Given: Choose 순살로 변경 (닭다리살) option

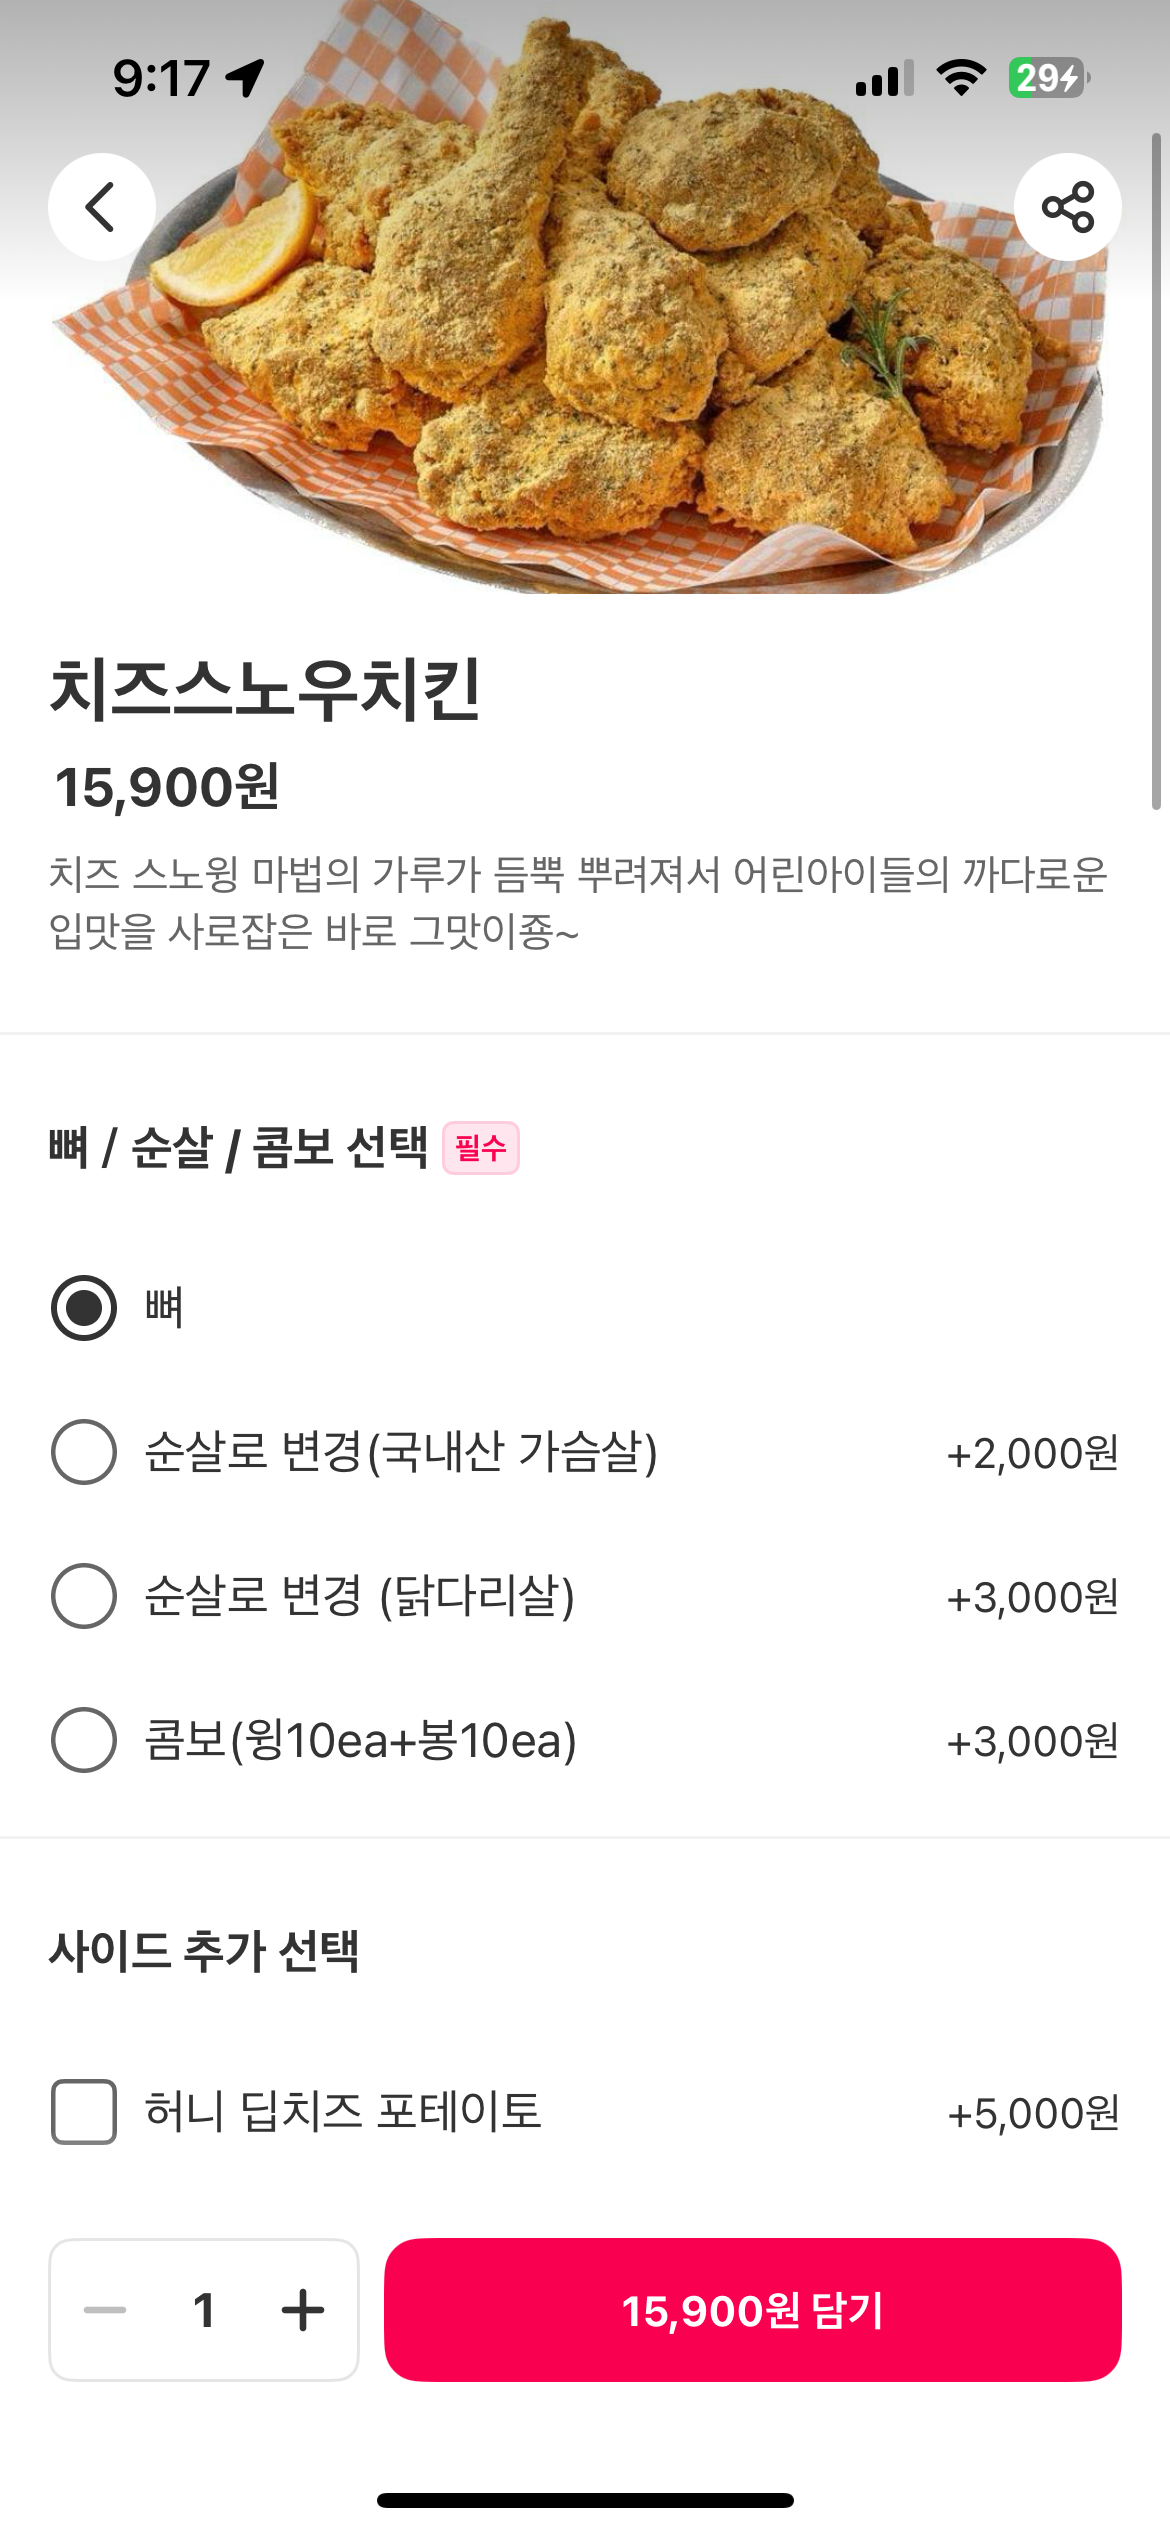Looking at the screenshot, I should pyautogui.click(x=84, y=1596).
